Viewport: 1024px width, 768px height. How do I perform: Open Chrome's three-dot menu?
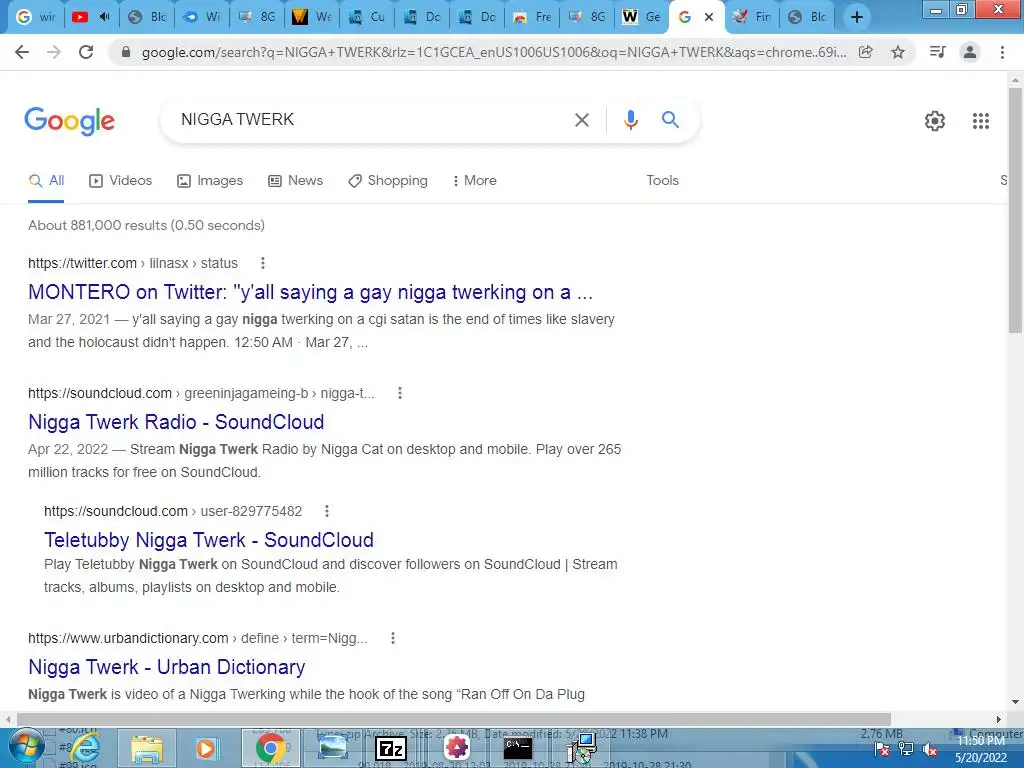pyautogui.click(x=1002, y=52)
